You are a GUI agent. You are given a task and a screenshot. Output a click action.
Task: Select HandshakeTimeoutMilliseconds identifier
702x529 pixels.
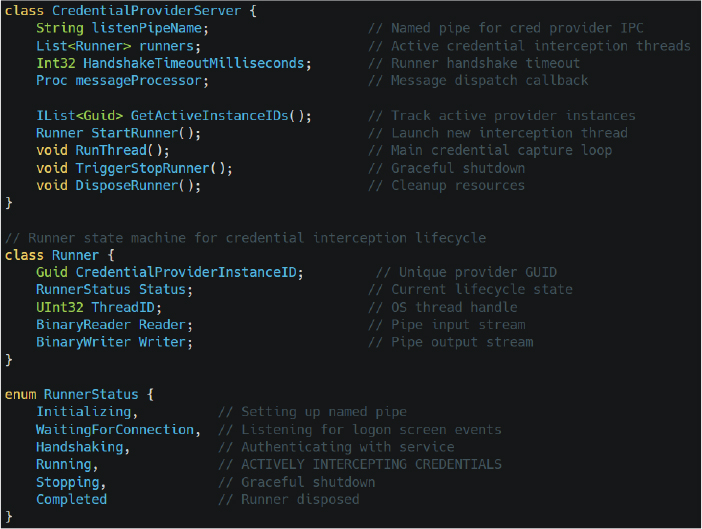[193, 63]
